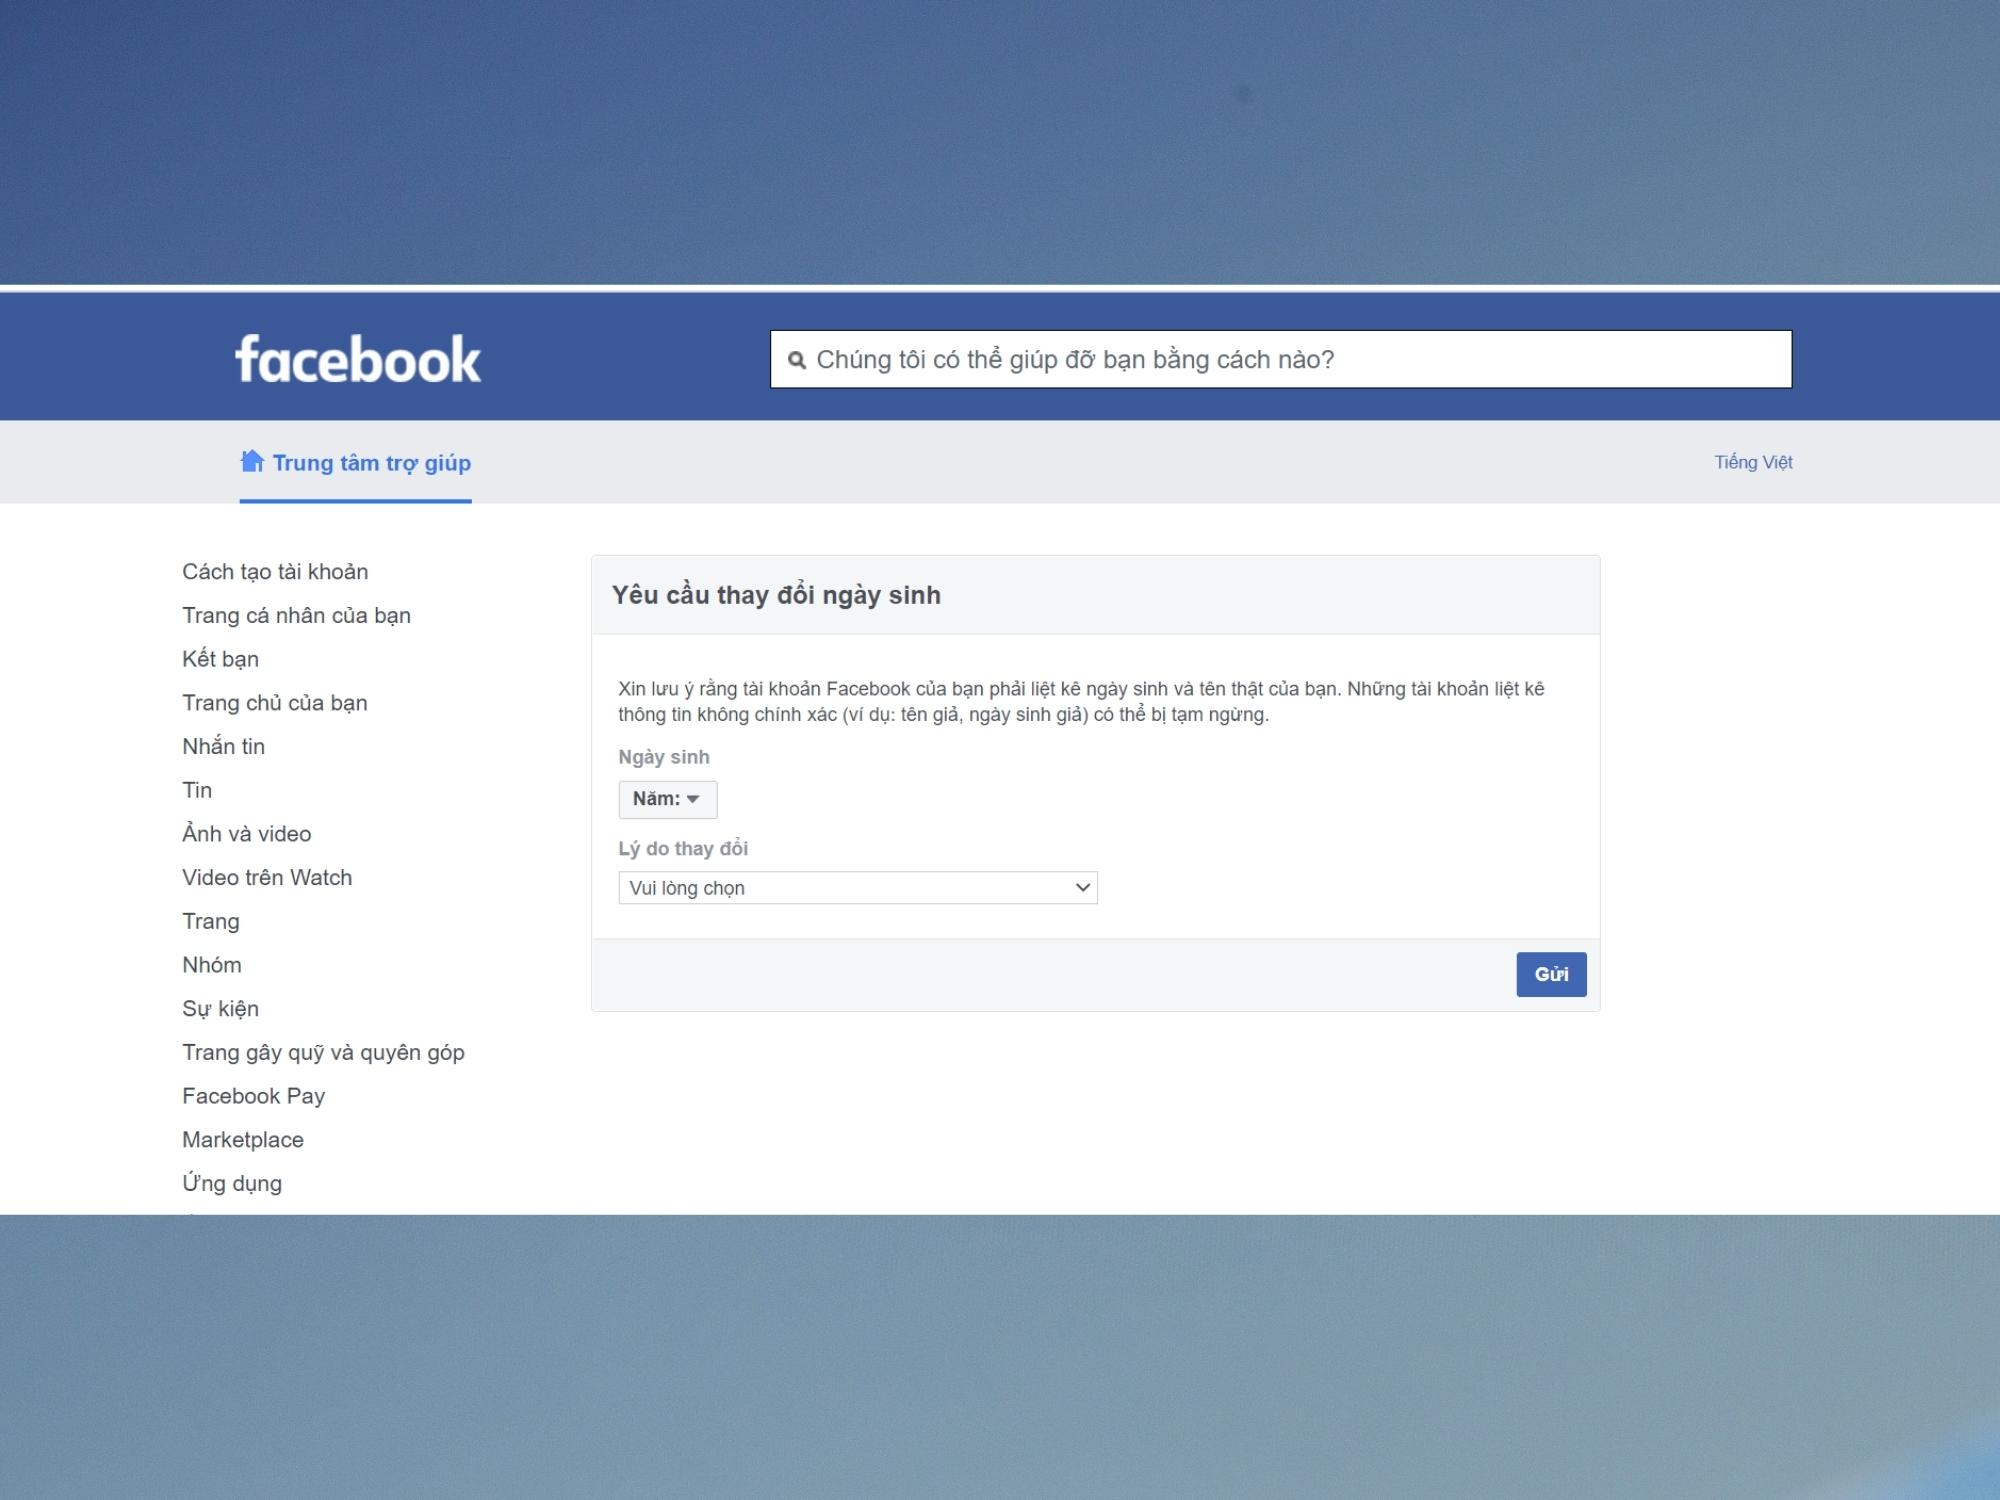
Task: Click Kết bạn menu item
Action: tap(220, 657)
